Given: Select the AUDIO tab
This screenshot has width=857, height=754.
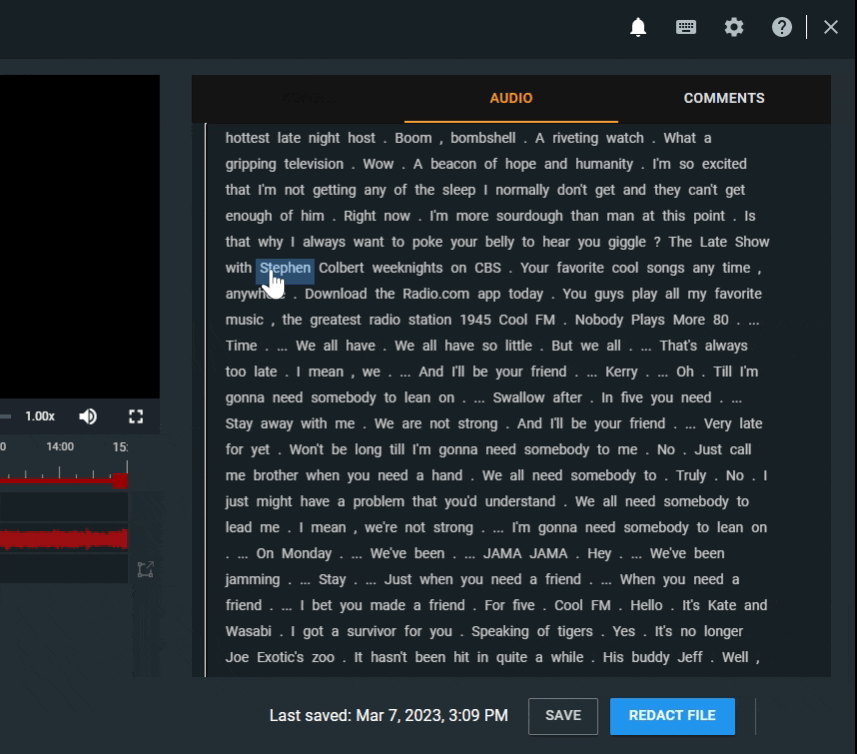Looking at the screenshot, I should [x=511, y=98].
